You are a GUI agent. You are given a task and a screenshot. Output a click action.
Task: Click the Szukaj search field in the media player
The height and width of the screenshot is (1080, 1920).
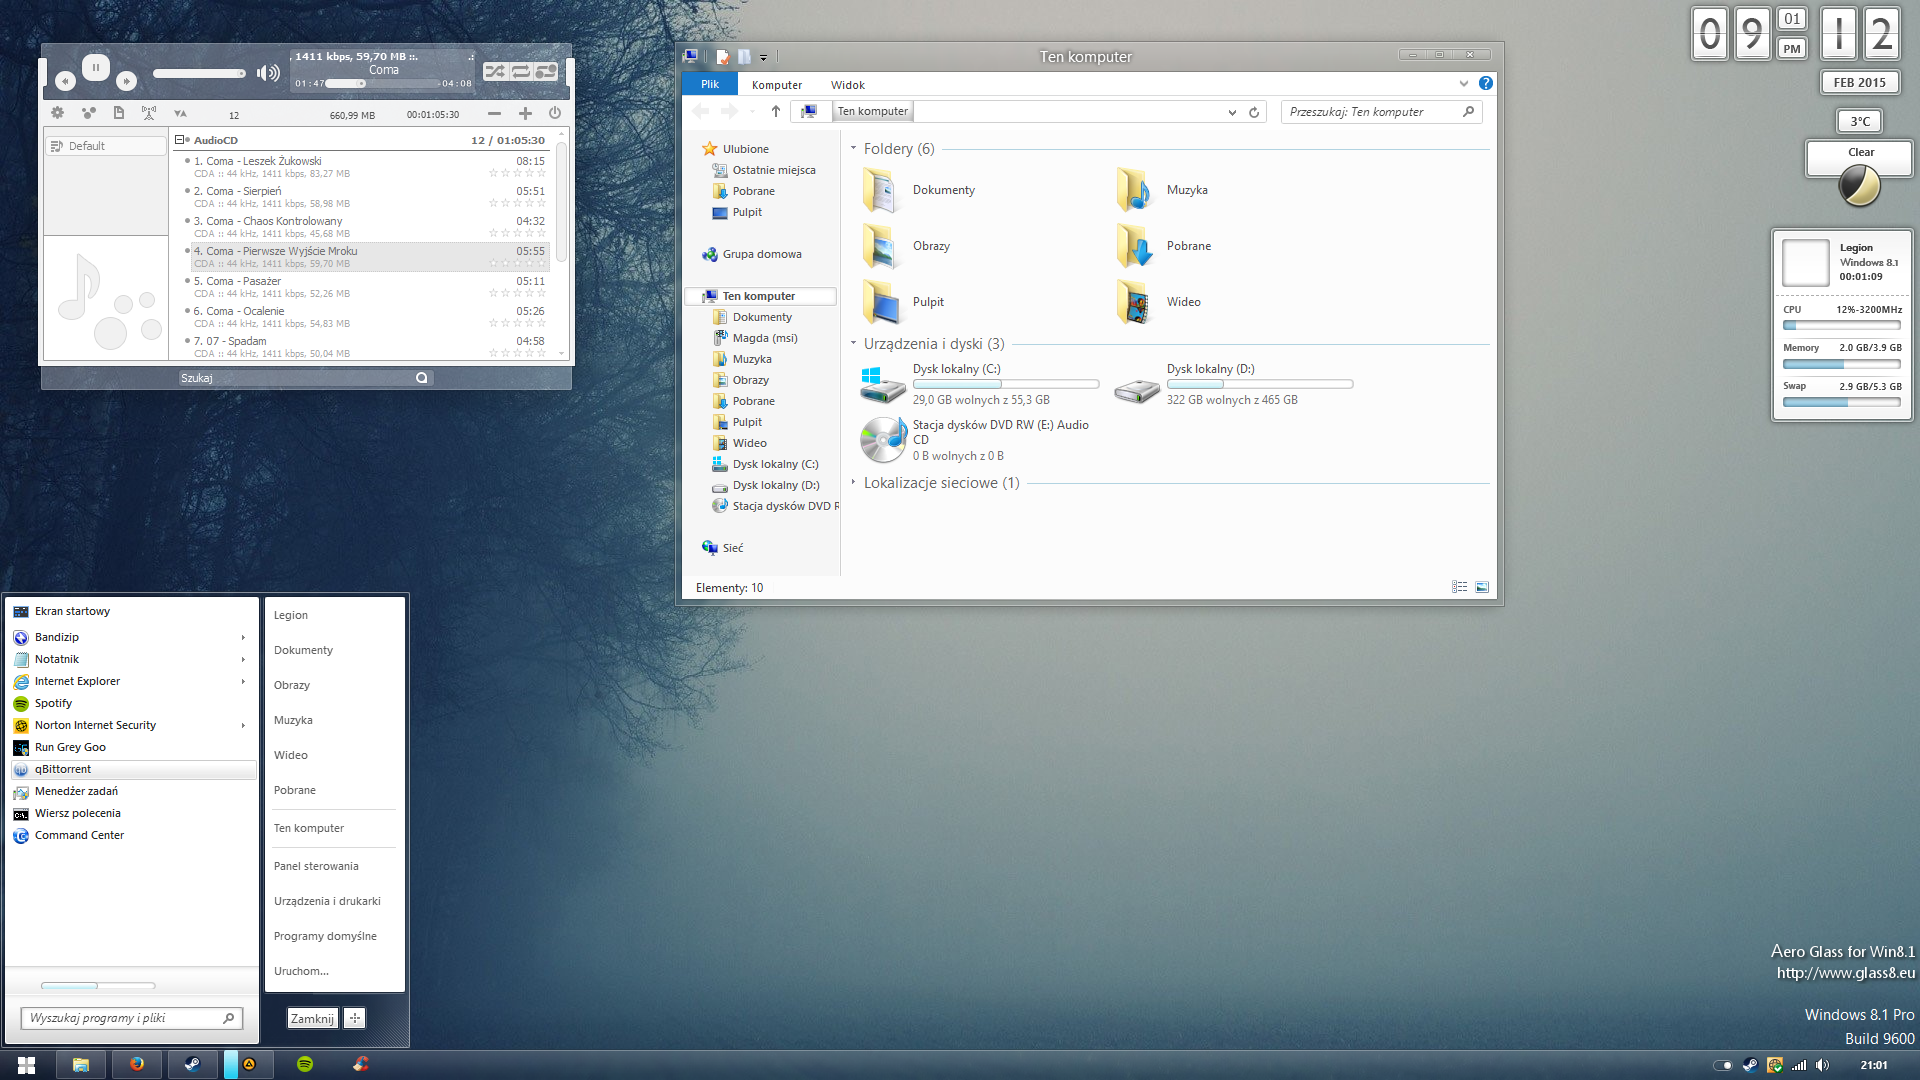pos(305,378)
